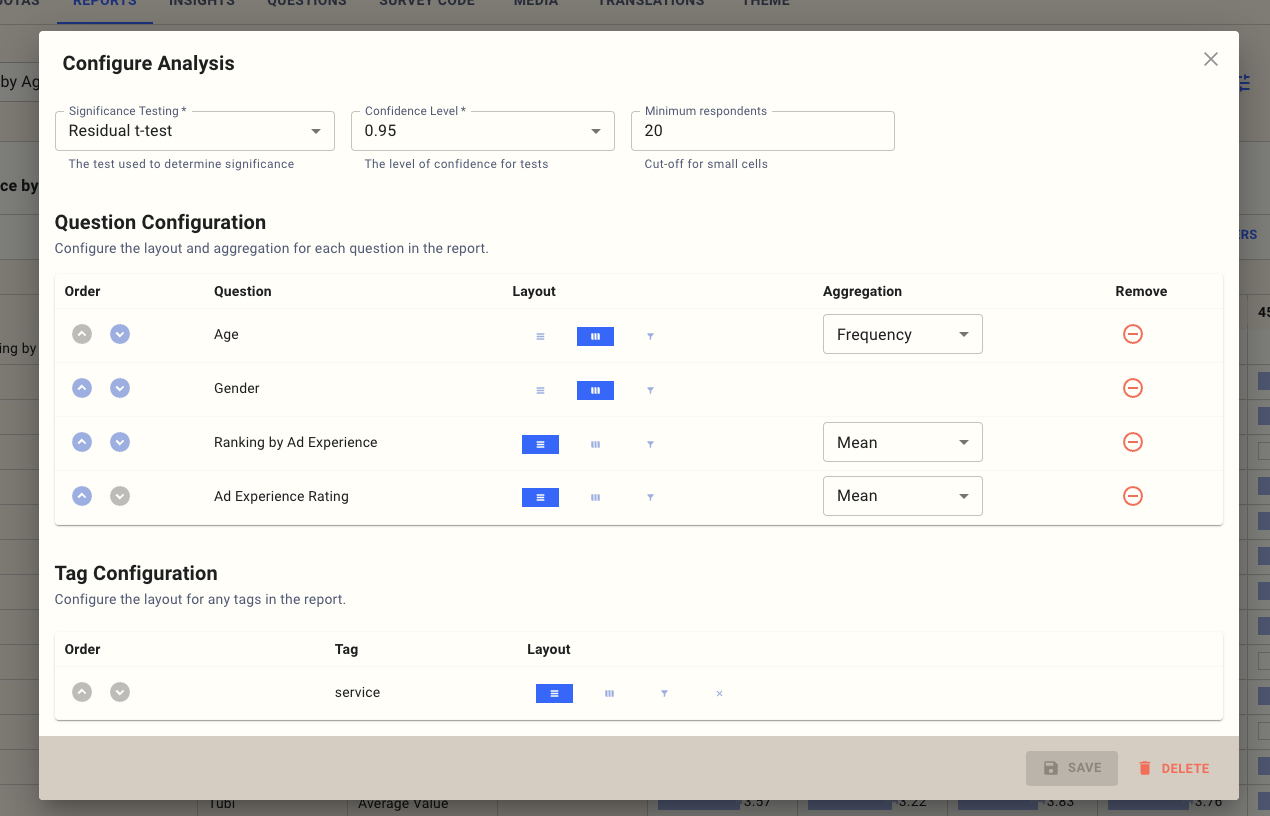Set service tag layout to columns
This screenshot has width=1270, height=816.
(609, 693)
